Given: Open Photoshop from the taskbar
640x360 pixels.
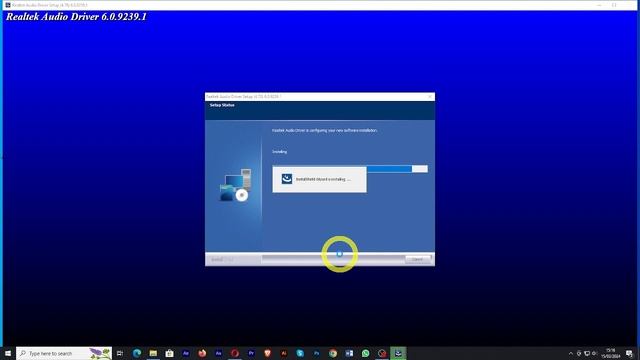Looking at the screenshot, I should tap(316, 353).
